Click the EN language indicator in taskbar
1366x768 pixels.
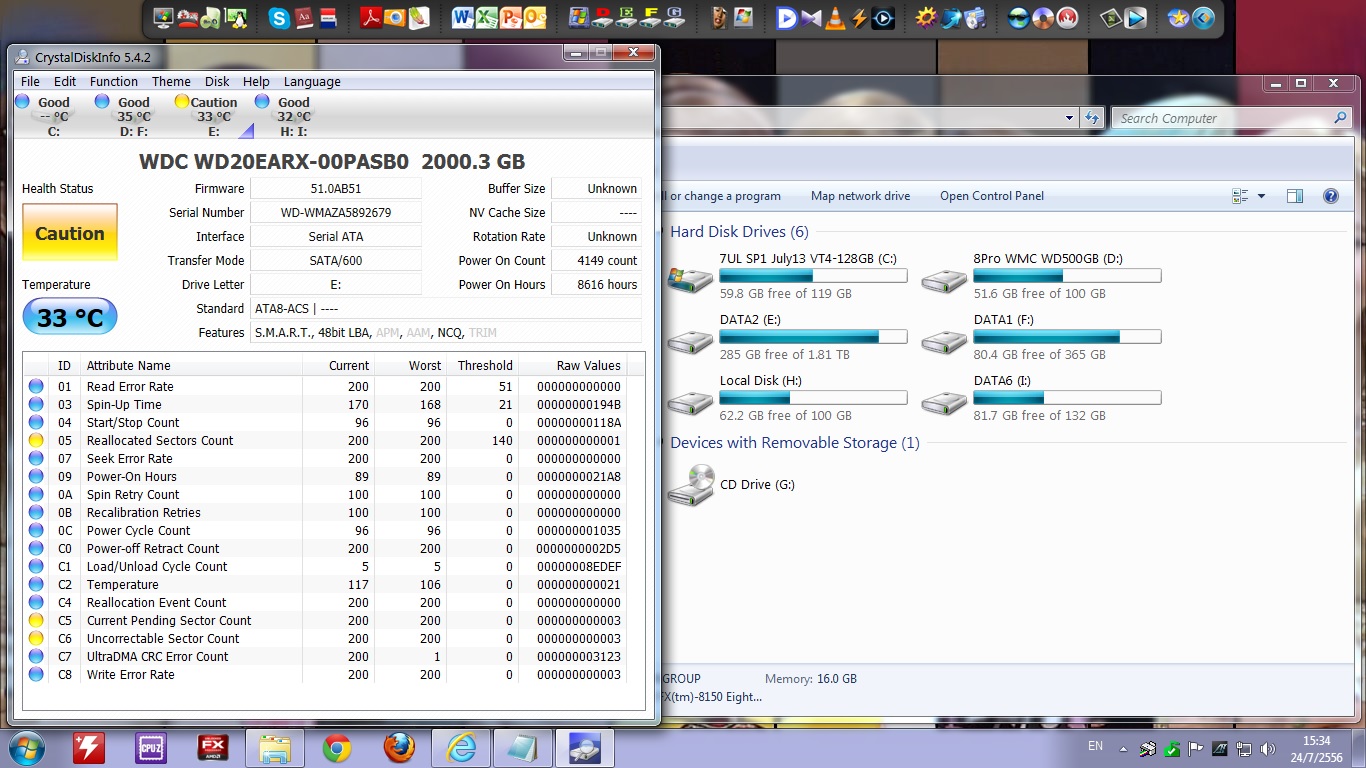click(x=1095, y=746)
